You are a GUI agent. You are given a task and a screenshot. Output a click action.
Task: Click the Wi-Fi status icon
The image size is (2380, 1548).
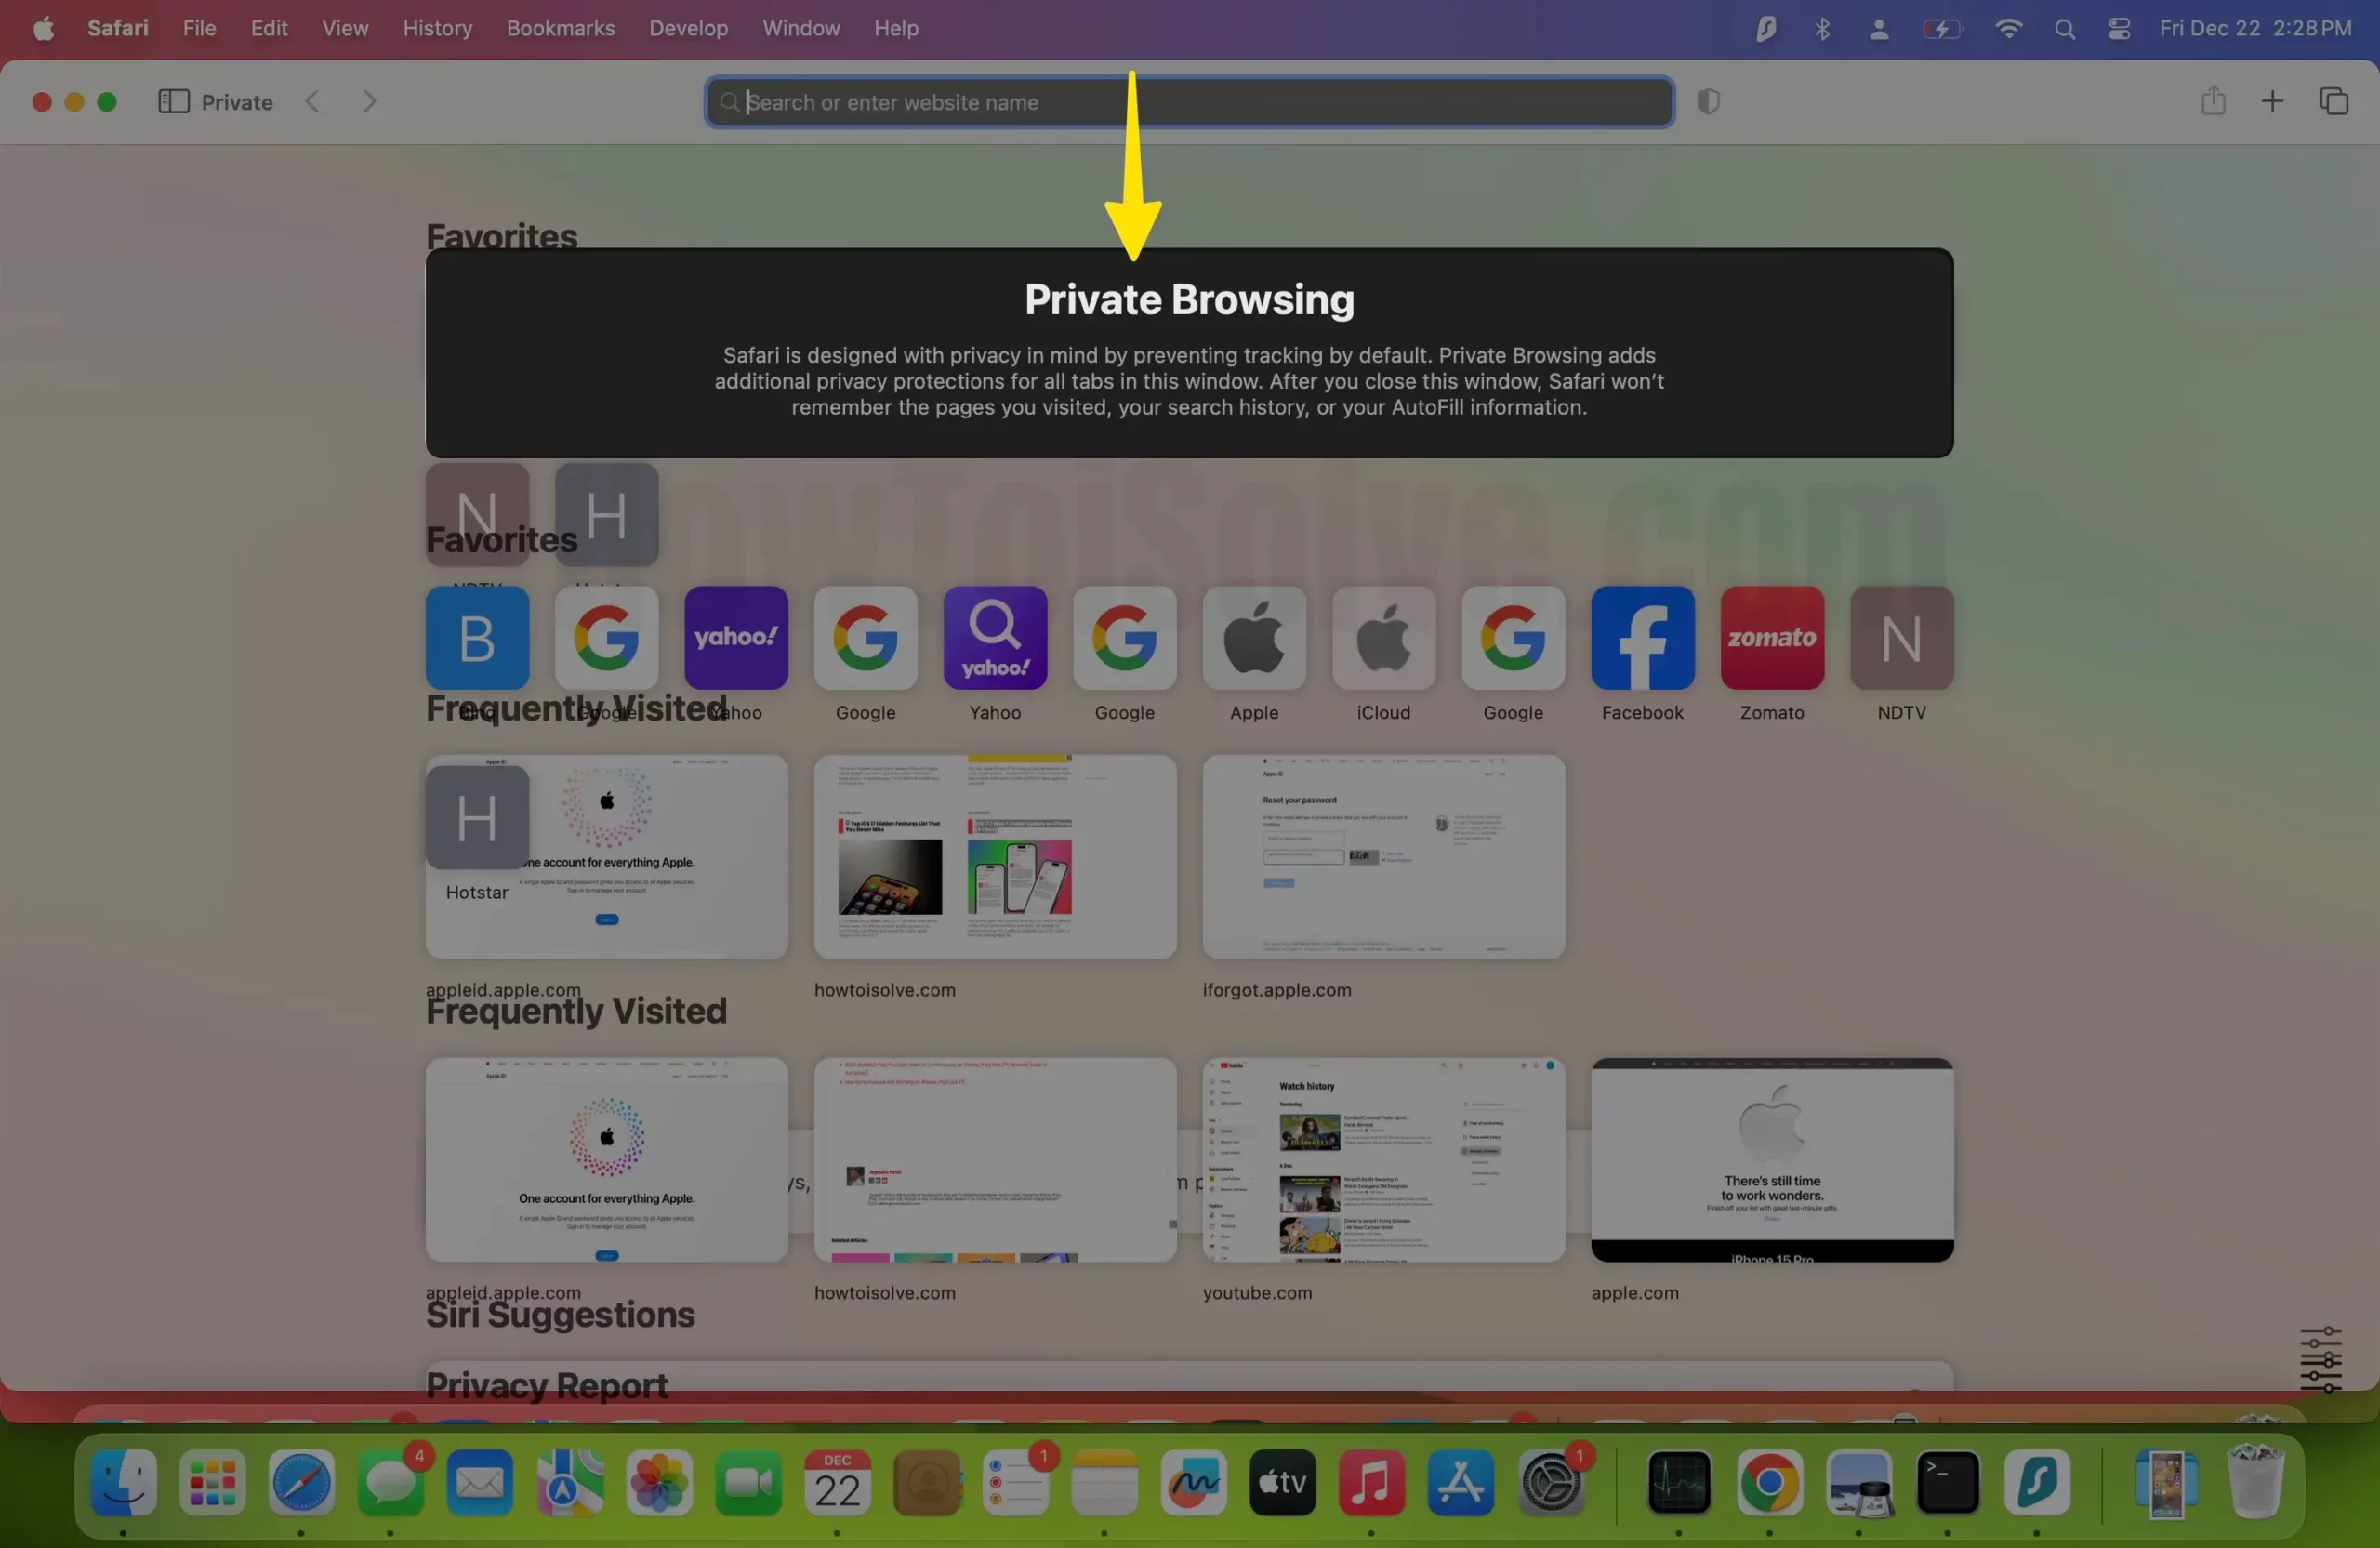[x=2008, y=29]
